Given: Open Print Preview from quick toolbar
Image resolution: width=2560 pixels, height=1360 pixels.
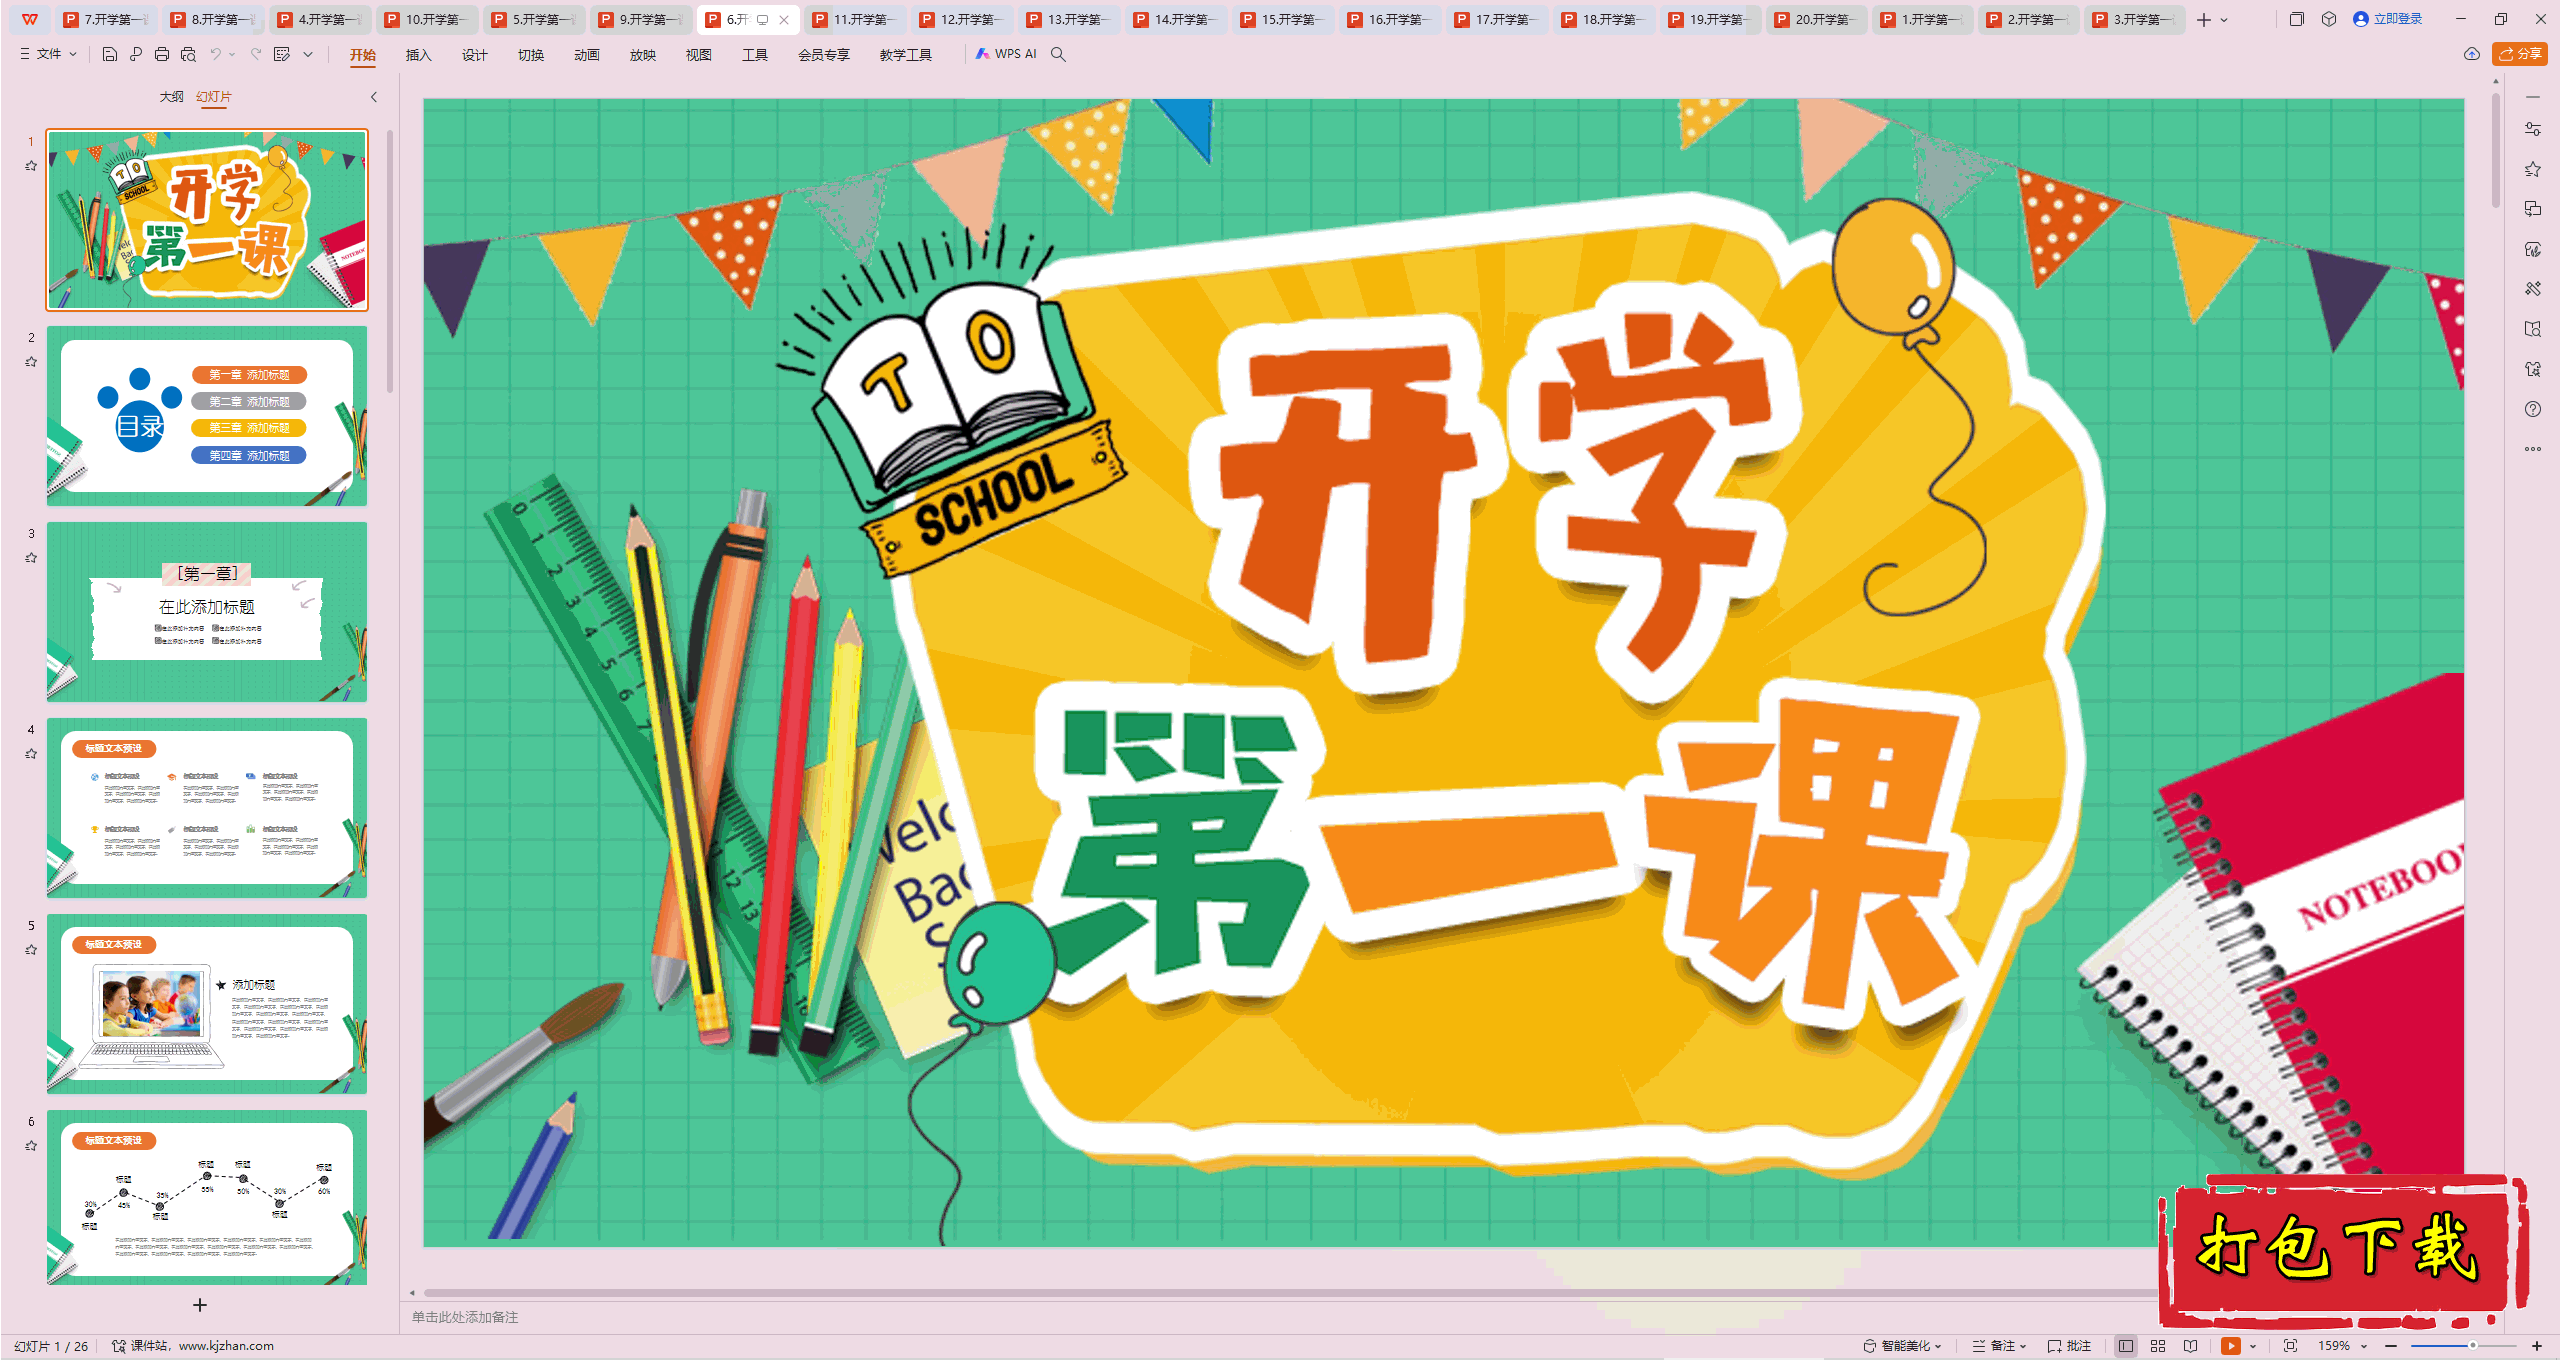Looking at the screenshot, I should click(188, 54).
